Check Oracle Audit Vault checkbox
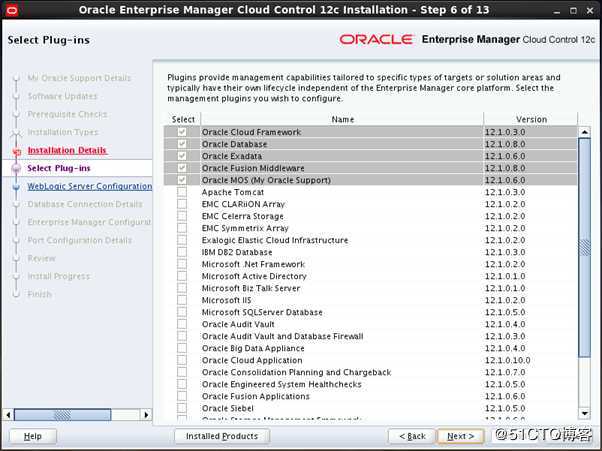Screen dimensions: 602x451 182,324
